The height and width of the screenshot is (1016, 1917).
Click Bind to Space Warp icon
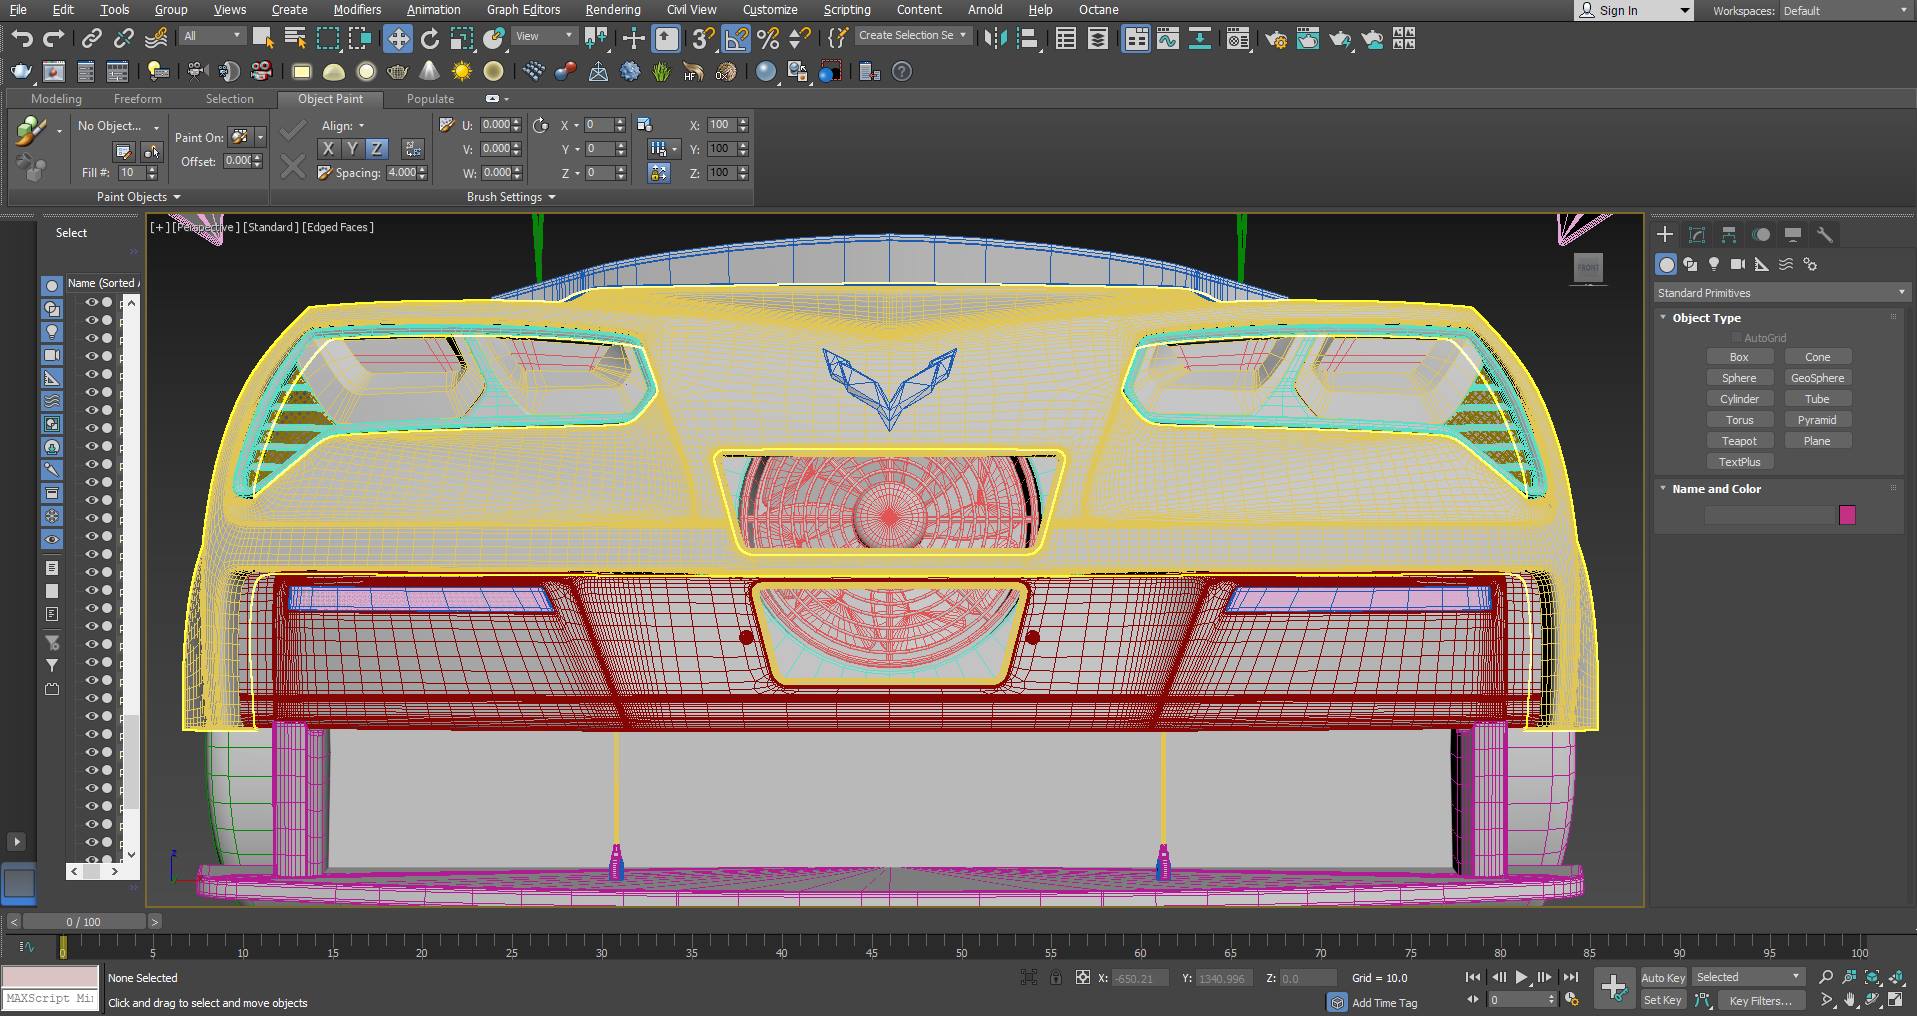pyautogui.click(x=156, y=39)
